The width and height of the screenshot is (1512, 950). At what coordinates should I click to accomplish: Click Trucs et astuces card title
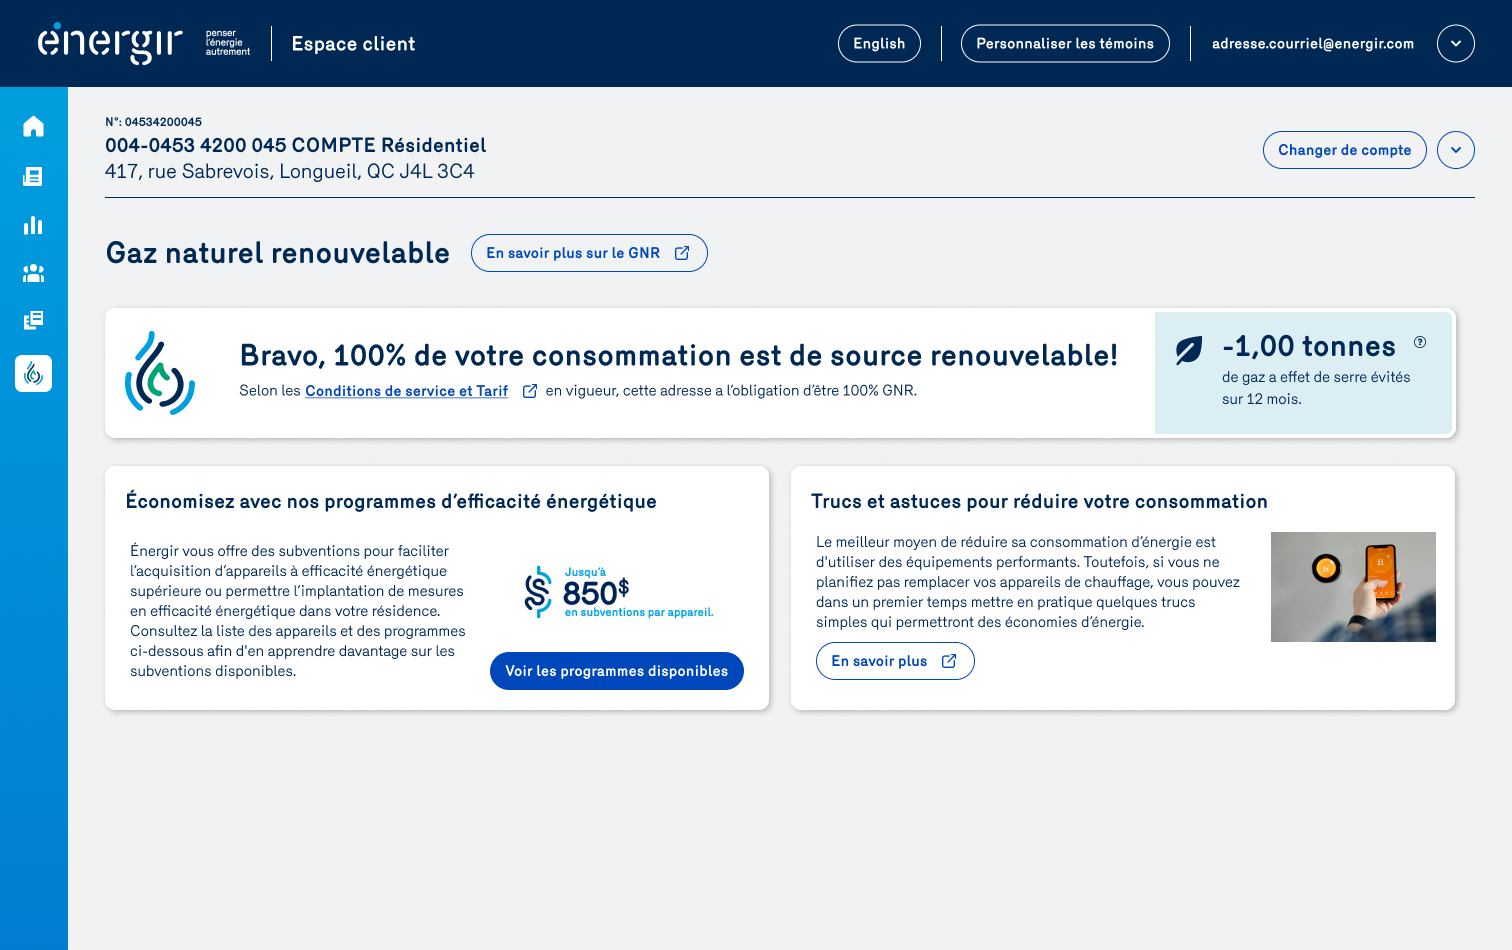click(1039, 502)
